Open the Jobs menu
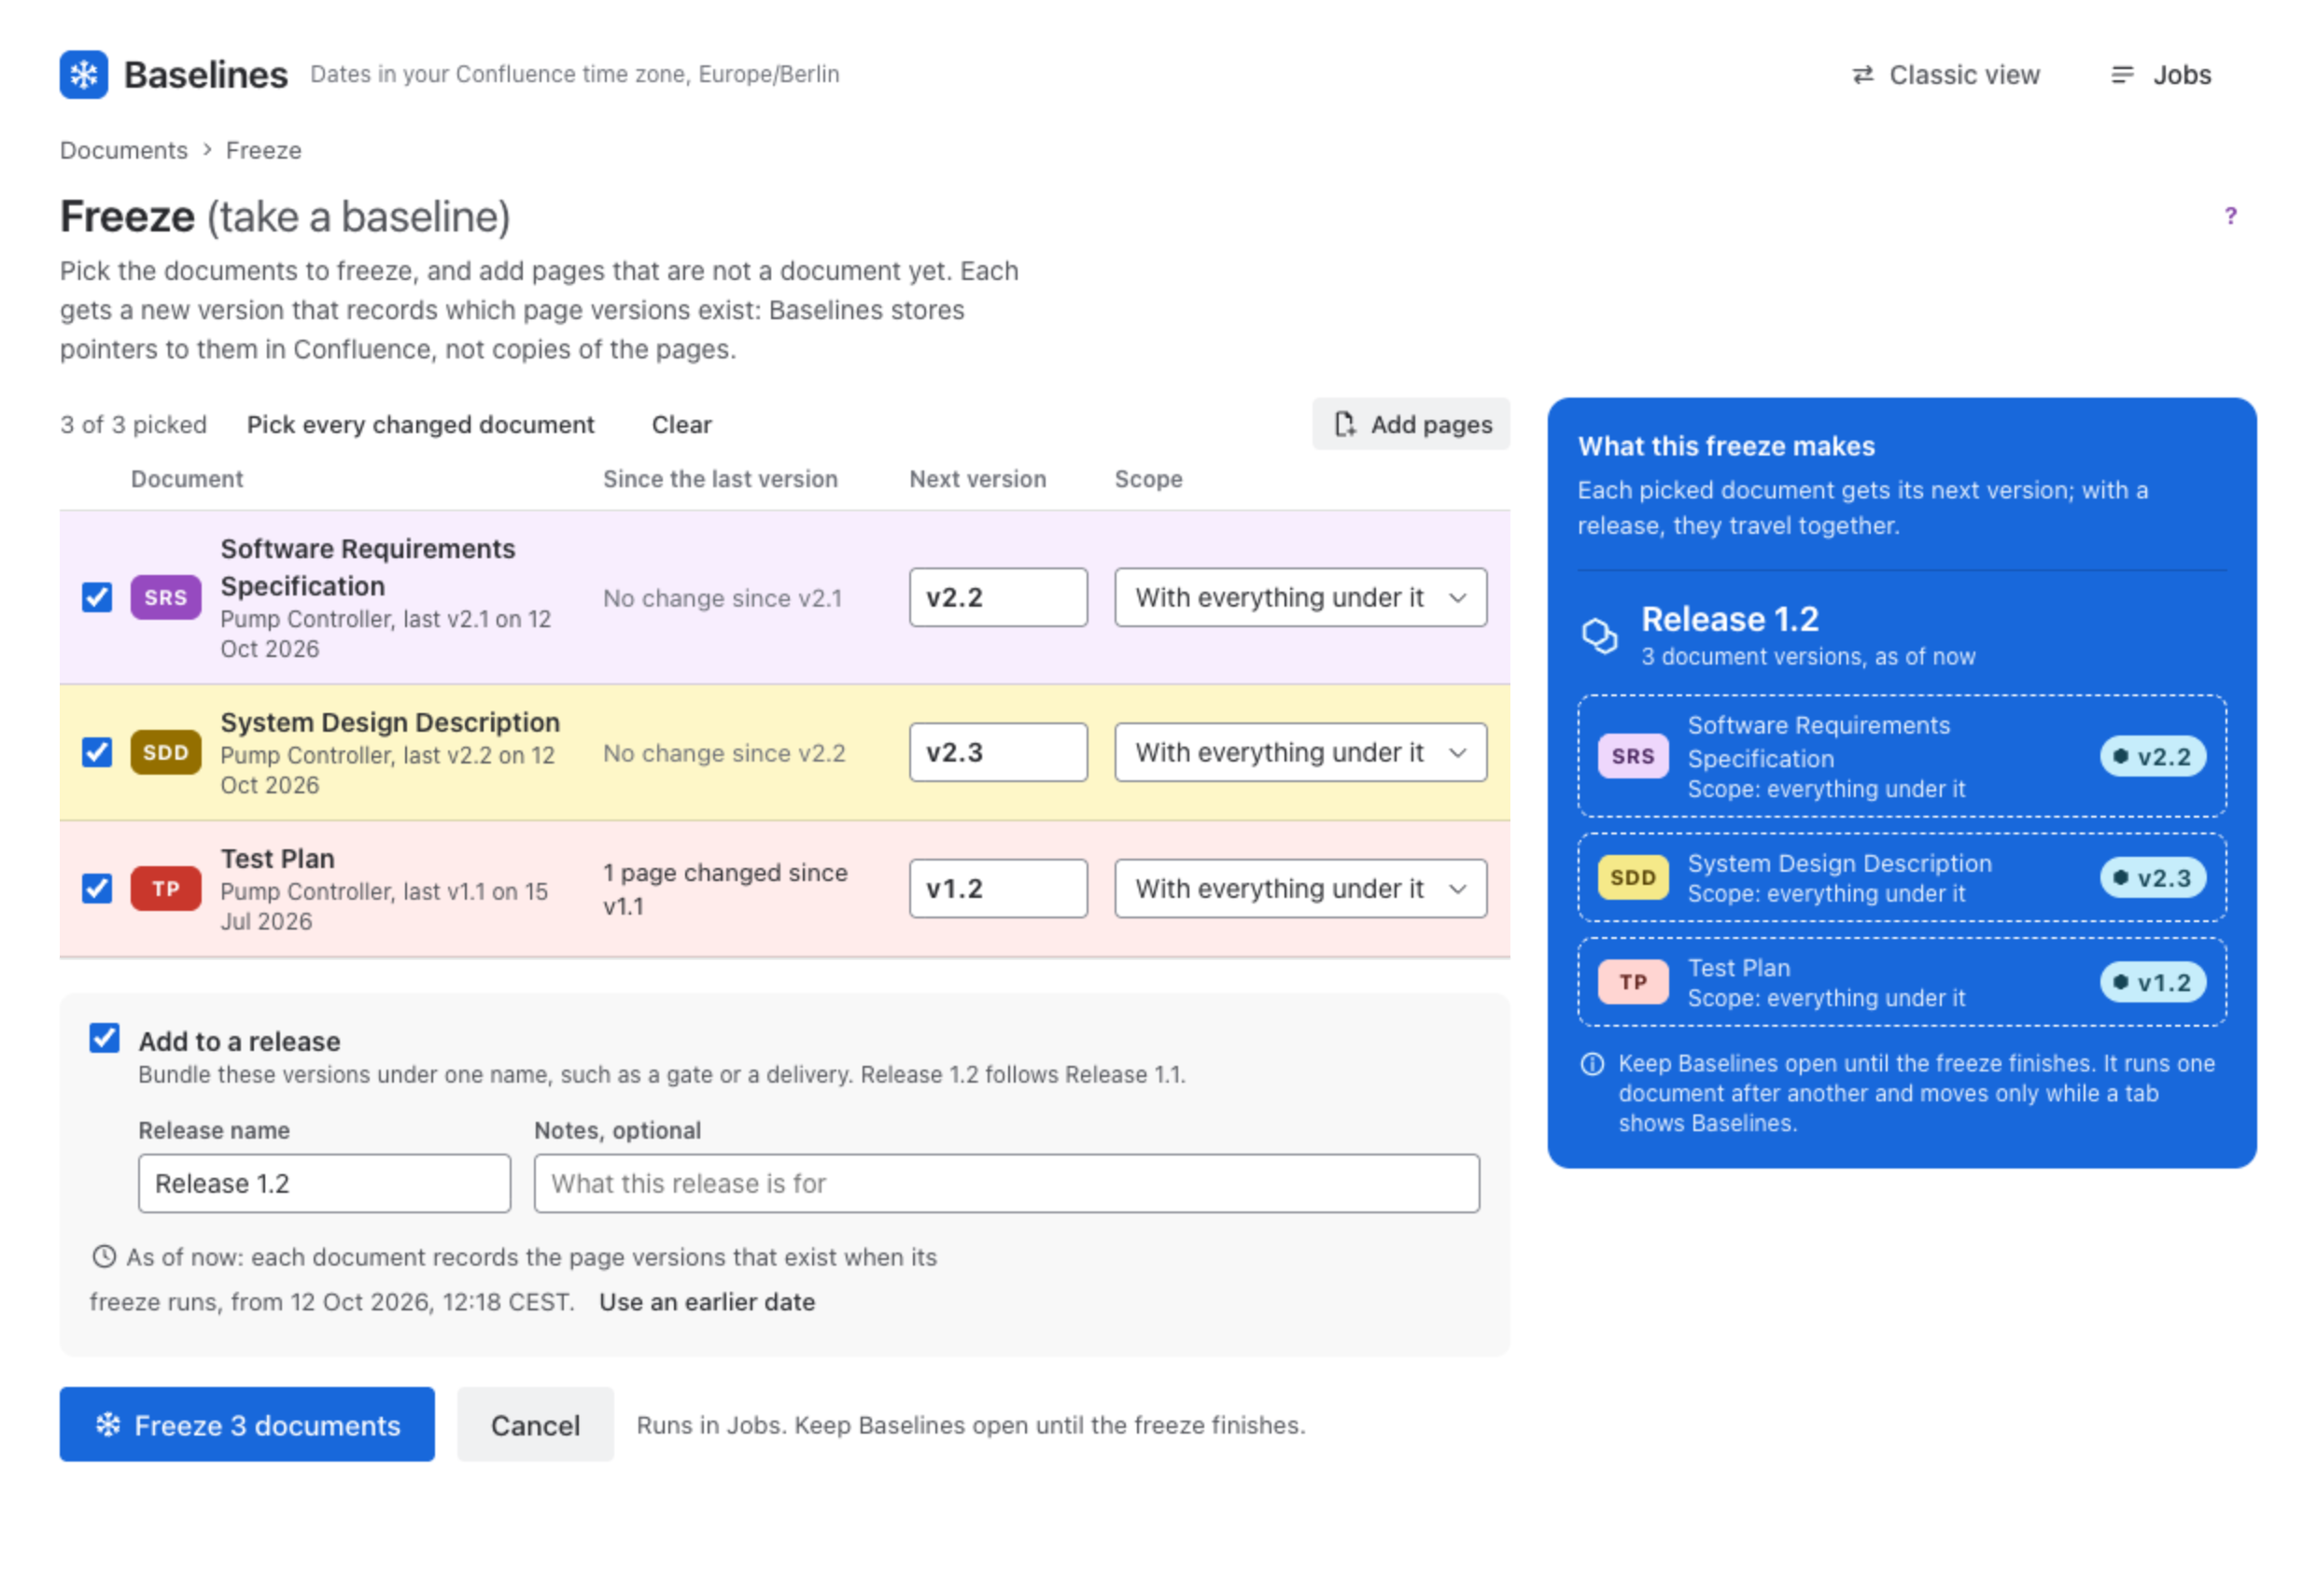Viewport: 2317px width, 1596px height. click(x=2161, y=75)
